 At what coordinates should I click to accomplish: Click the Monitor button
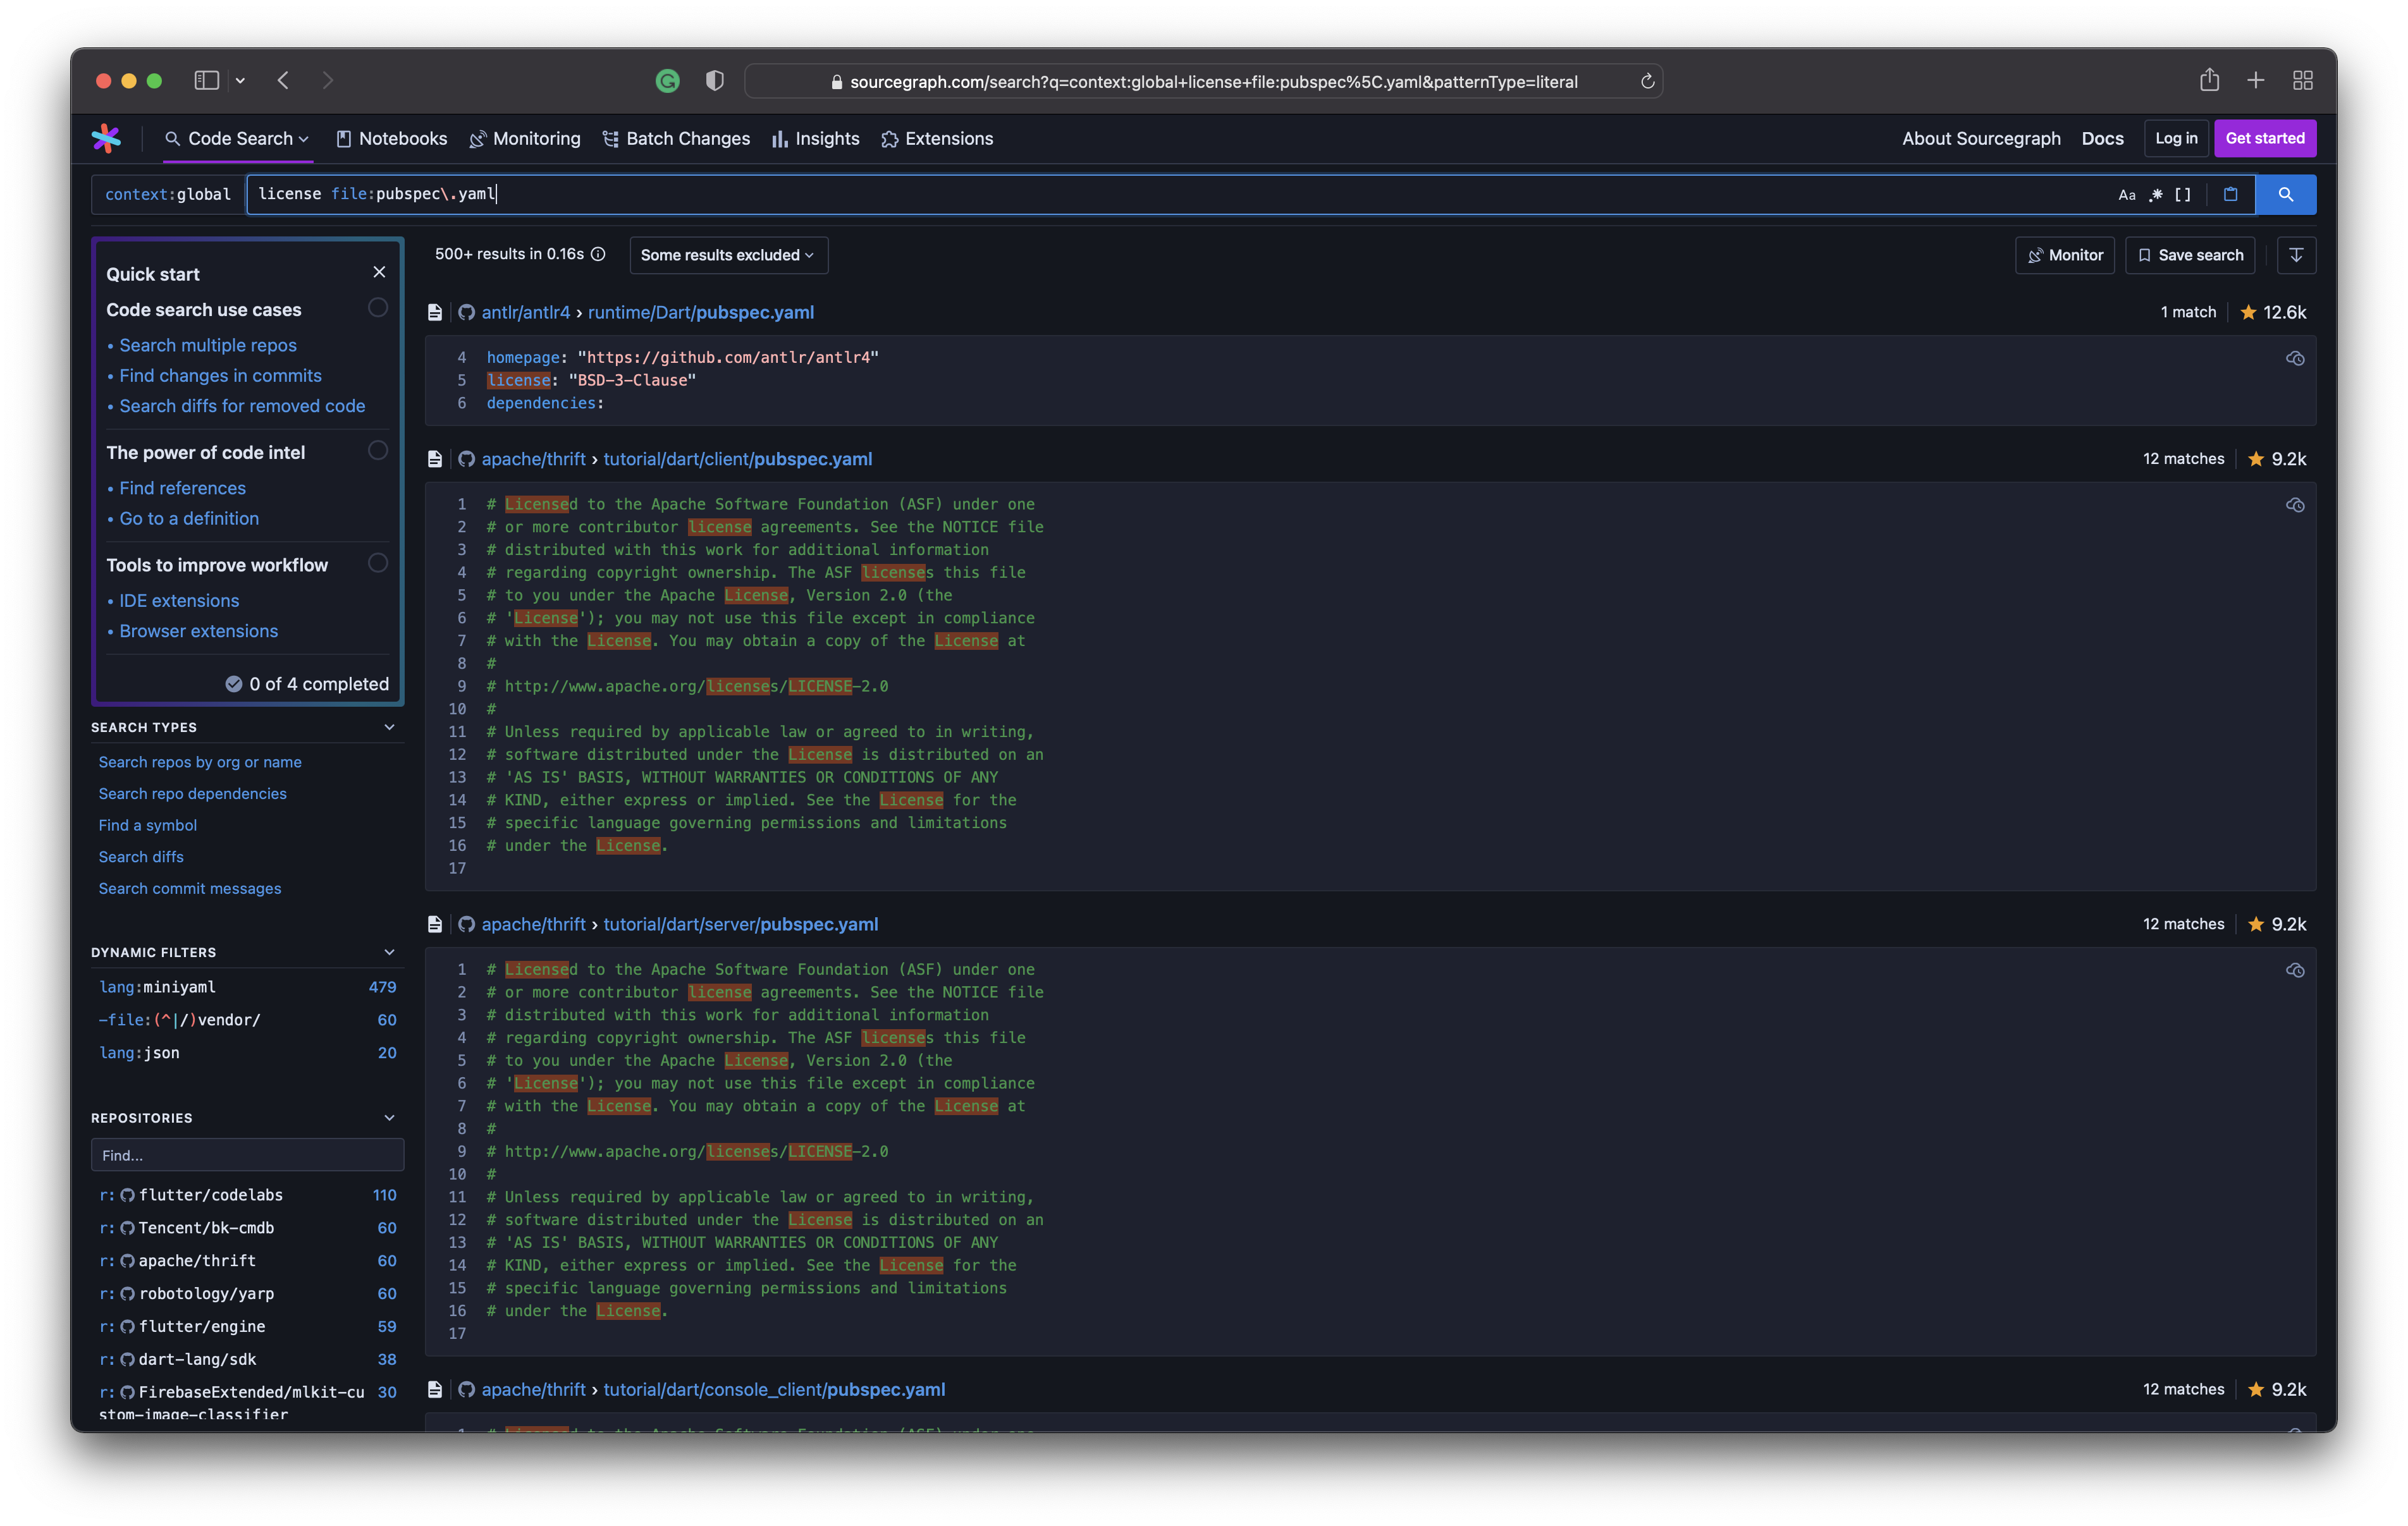[x=2064, y=255]
